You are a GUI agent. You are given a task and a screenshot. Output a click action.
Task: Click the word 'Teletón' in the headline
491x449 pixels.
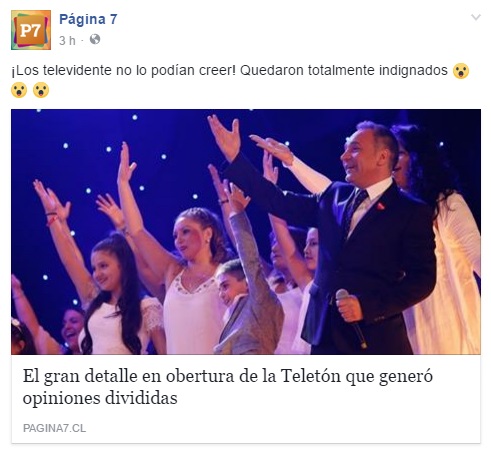[311, 376]
